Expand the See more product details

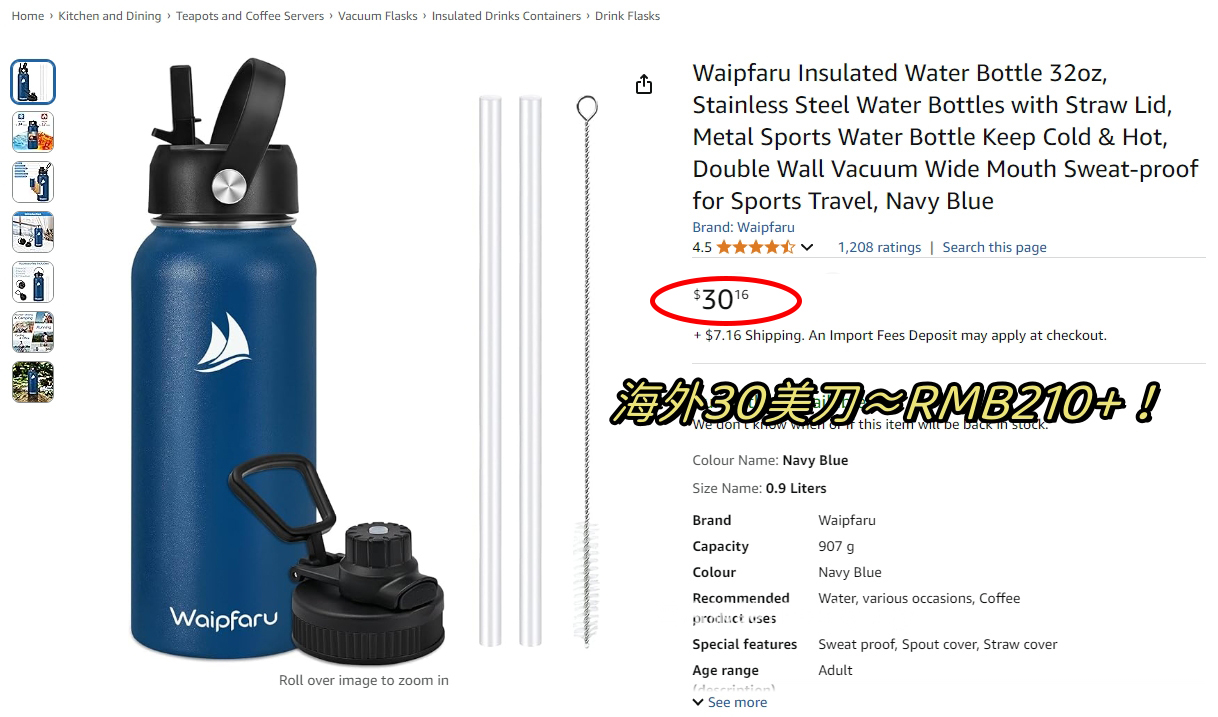coord(730,702)
